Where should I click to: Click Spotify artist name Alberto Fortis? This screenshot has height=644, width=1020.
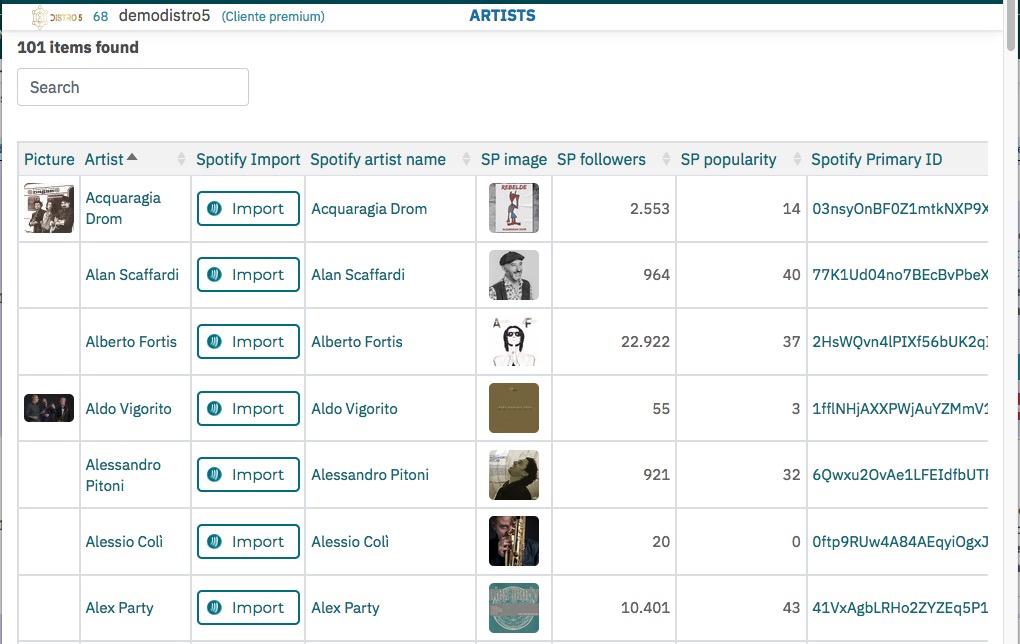click(x=356, y=342)
